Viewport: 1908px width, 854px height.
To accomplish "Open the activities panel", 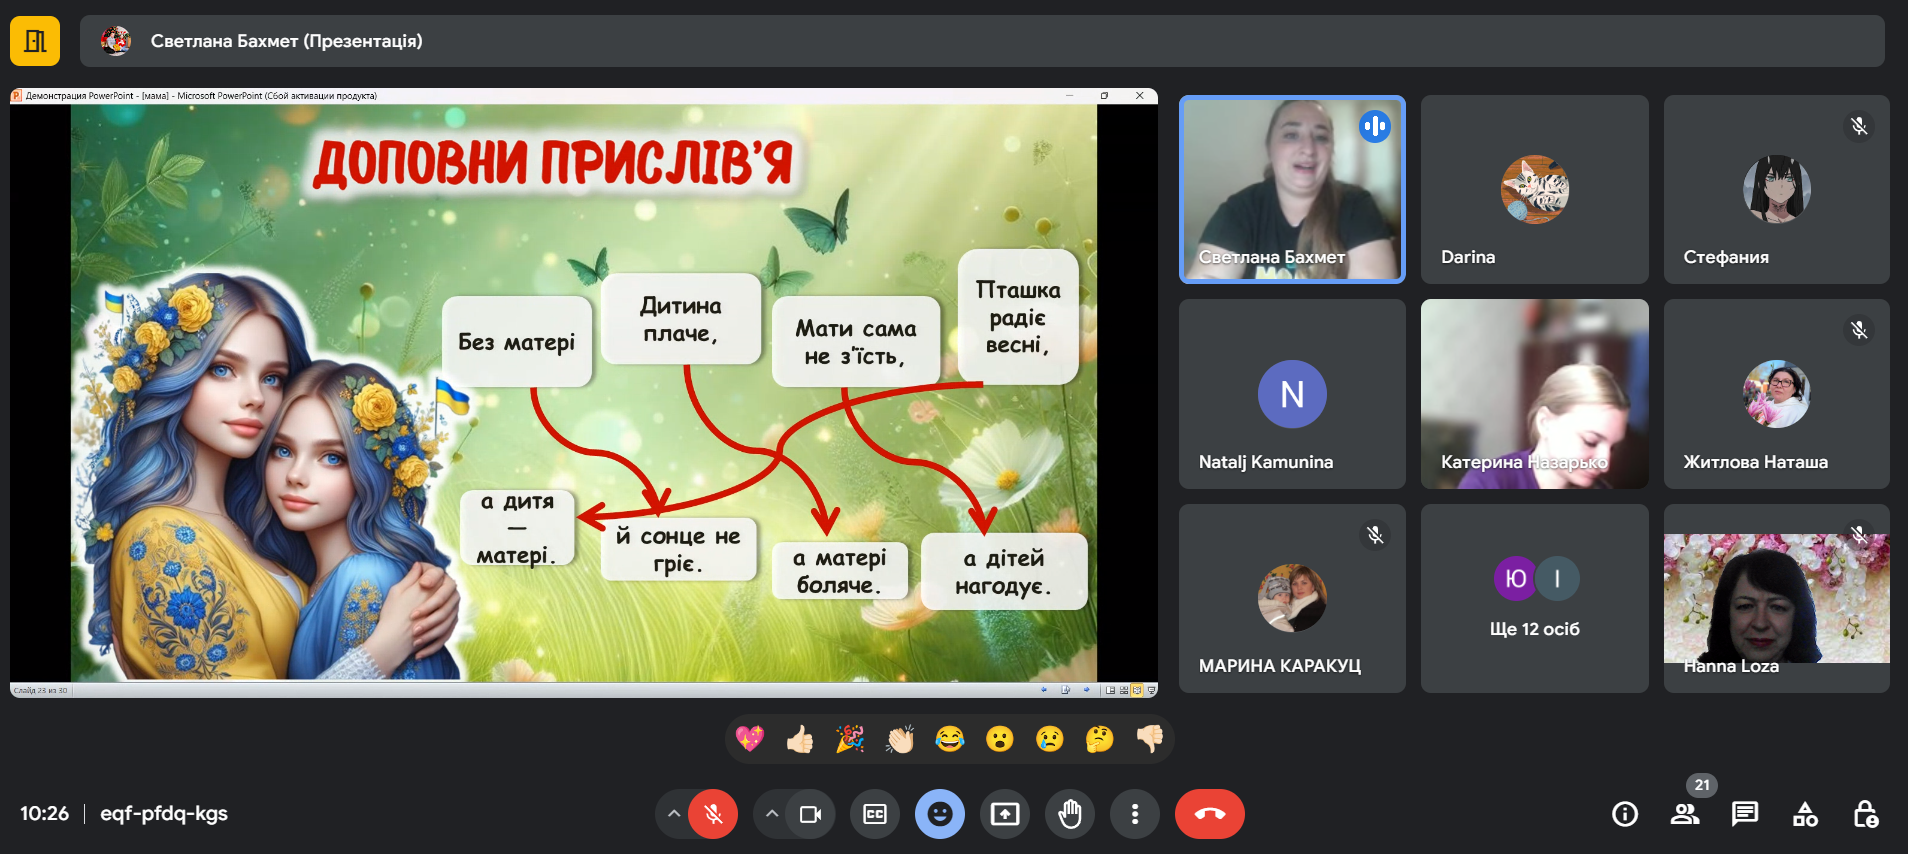I will [x=1805, y=814].
